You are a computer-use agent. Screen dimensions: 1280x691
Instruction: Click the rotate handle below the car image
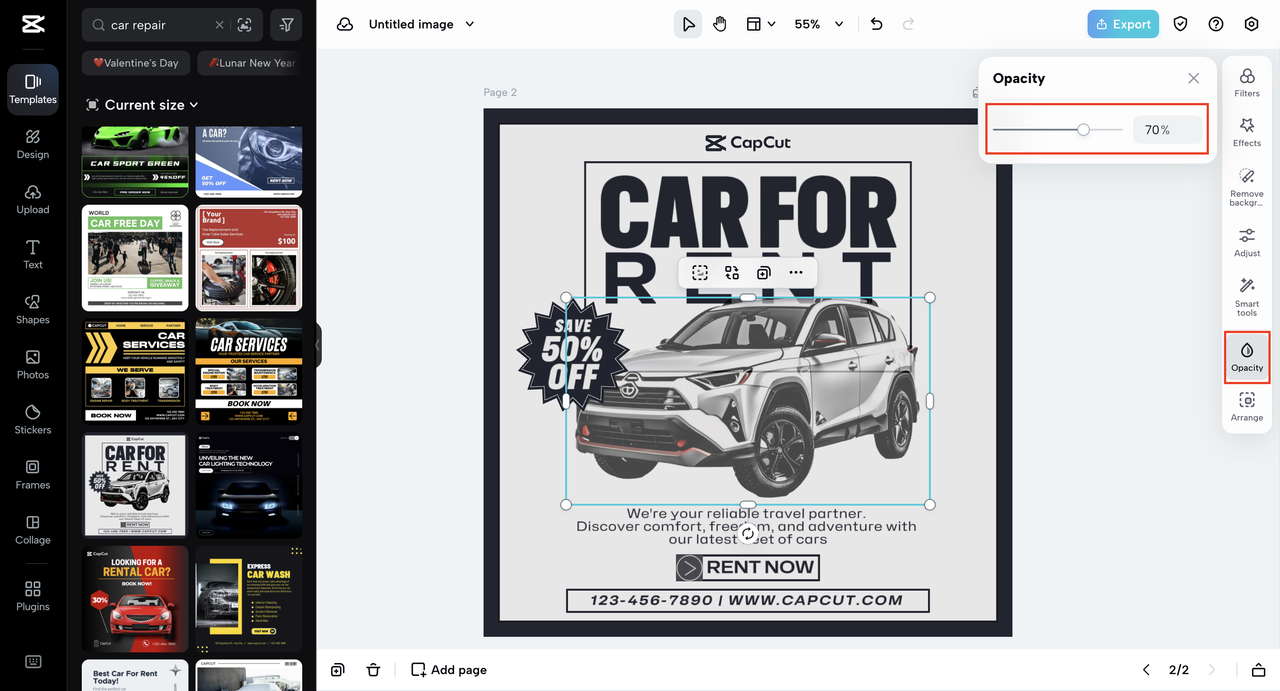748,534
